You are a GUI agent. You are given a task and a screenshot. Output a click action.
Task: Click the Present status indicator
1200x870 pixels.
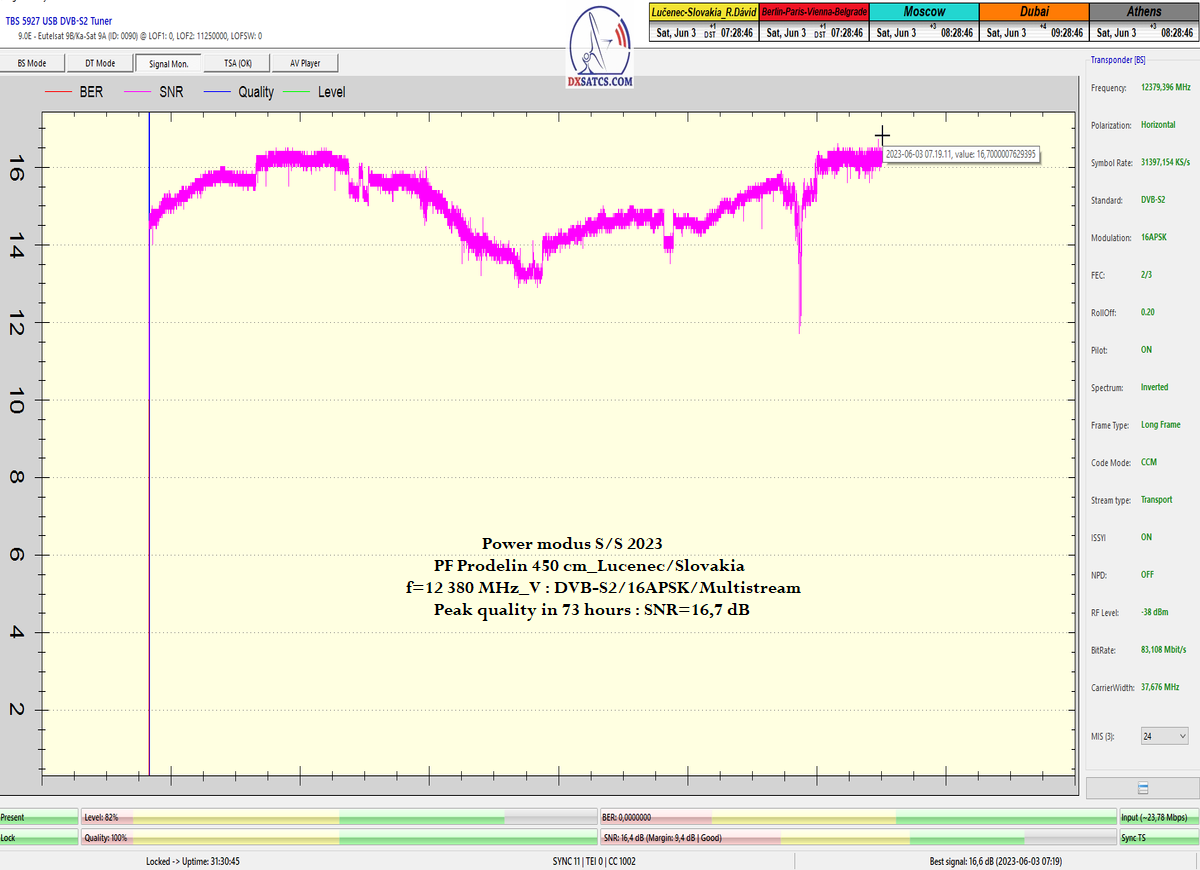click(38, 817)
